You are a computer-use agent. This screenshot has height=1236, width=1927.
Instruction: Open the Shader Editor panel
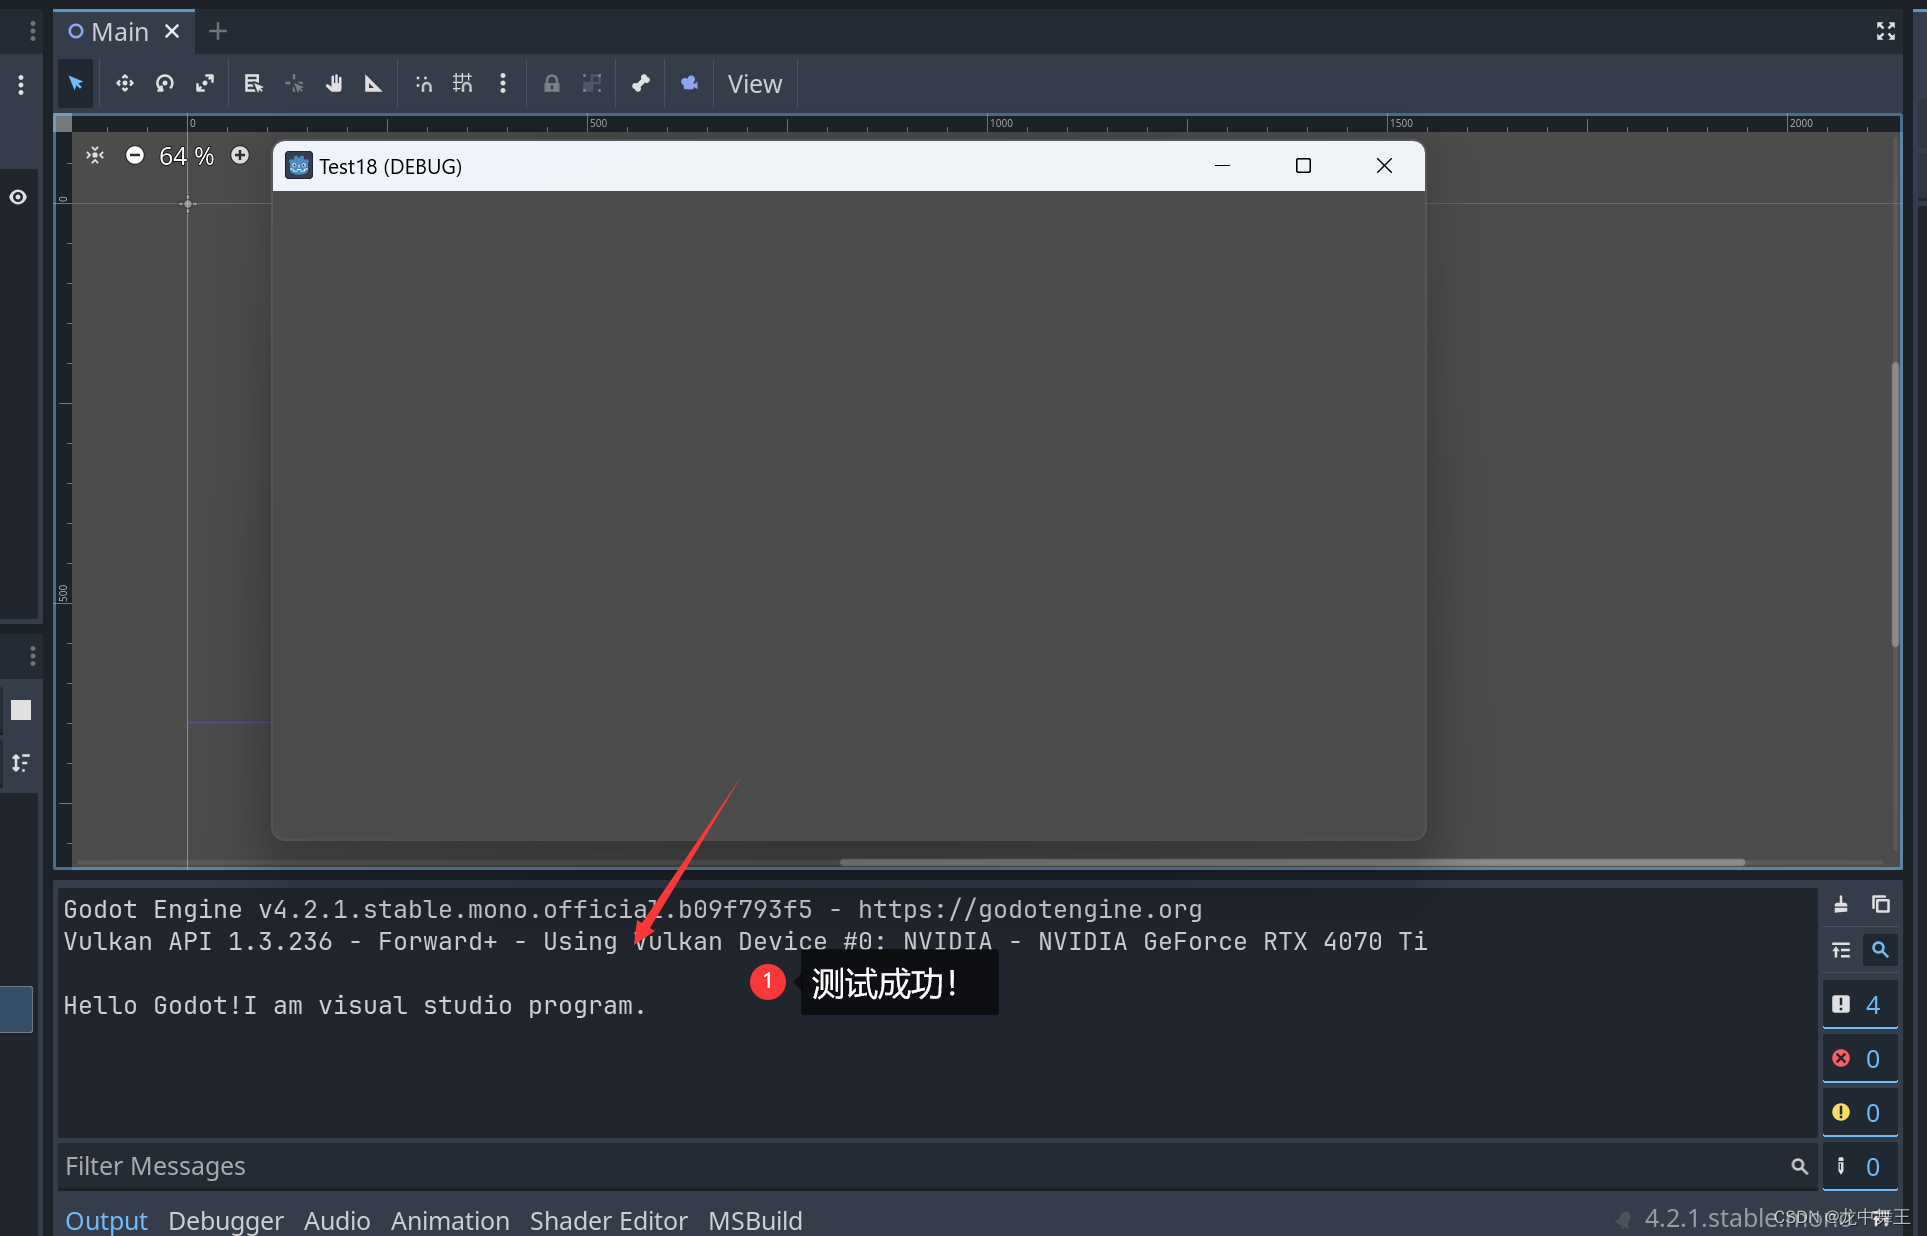tap(609, 1220)
